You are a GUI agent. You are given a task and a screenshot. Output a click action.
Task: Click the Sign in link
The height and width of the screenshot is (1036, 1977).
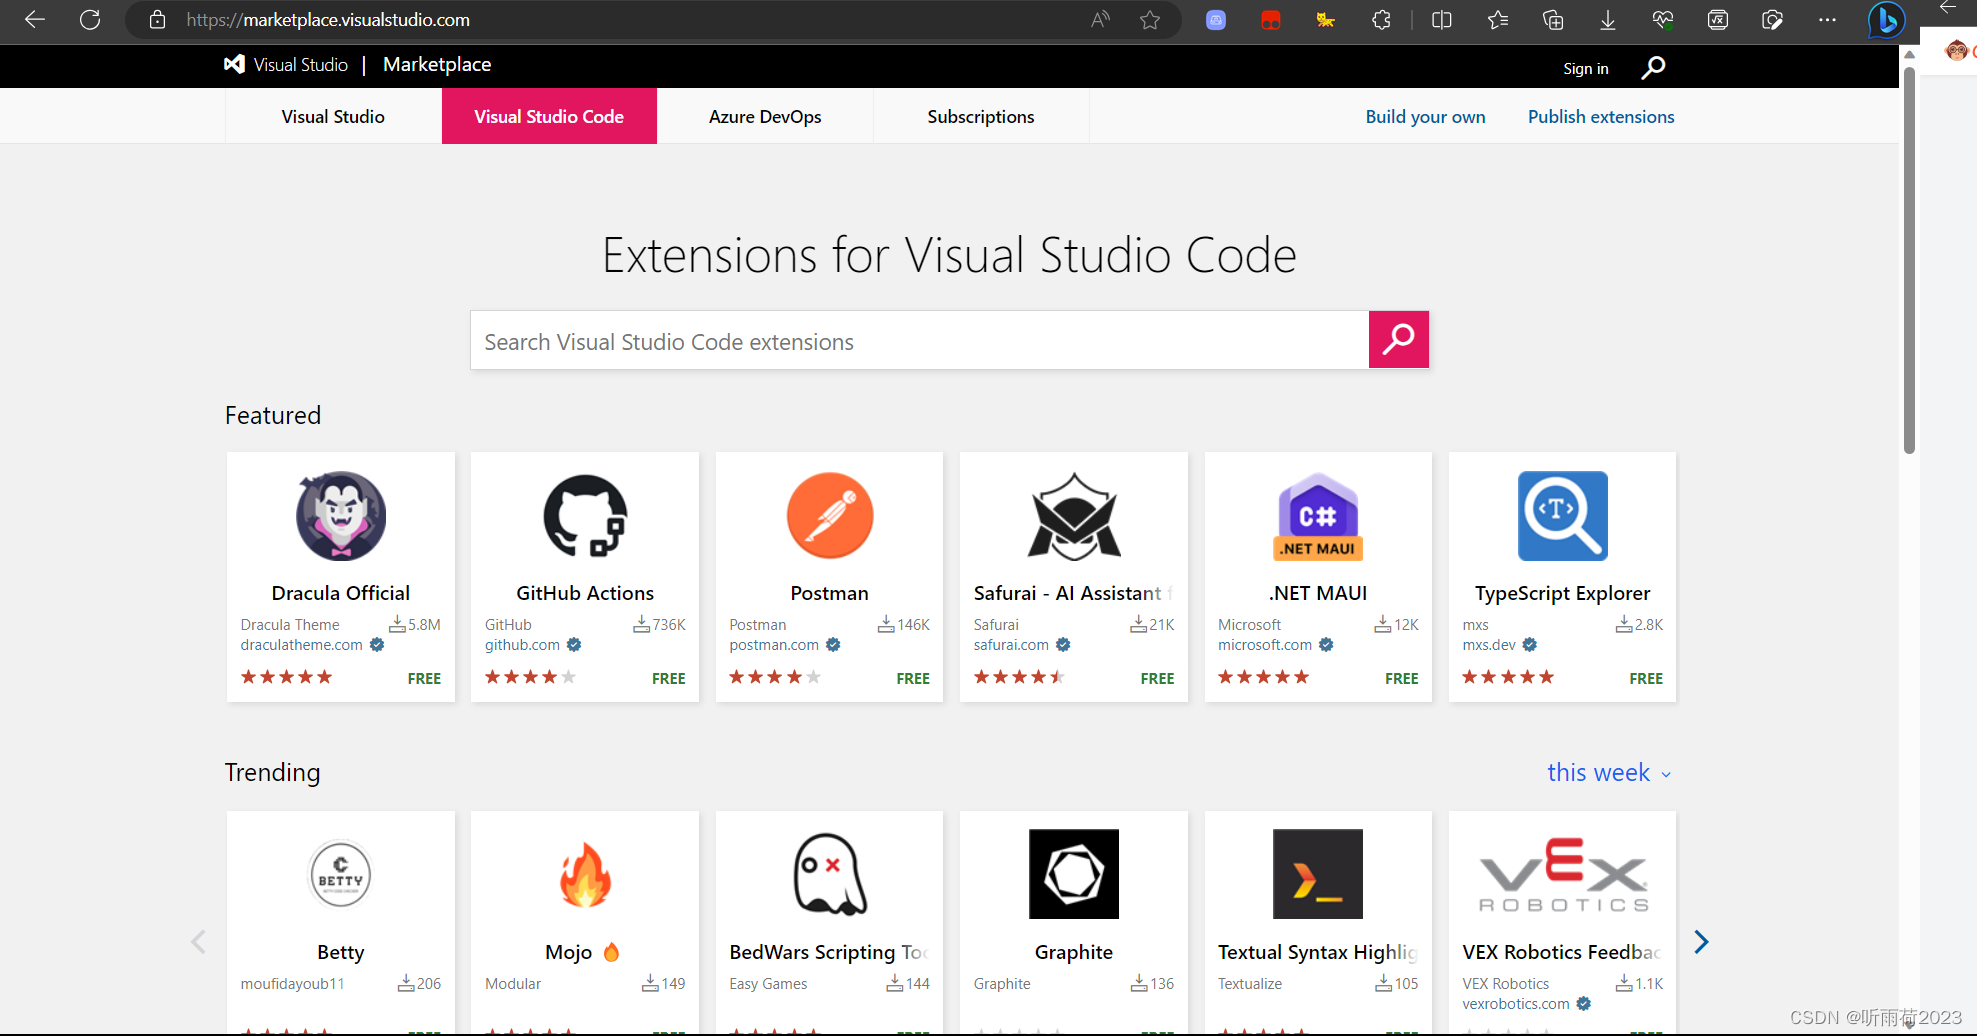[x=1586, y=68]
